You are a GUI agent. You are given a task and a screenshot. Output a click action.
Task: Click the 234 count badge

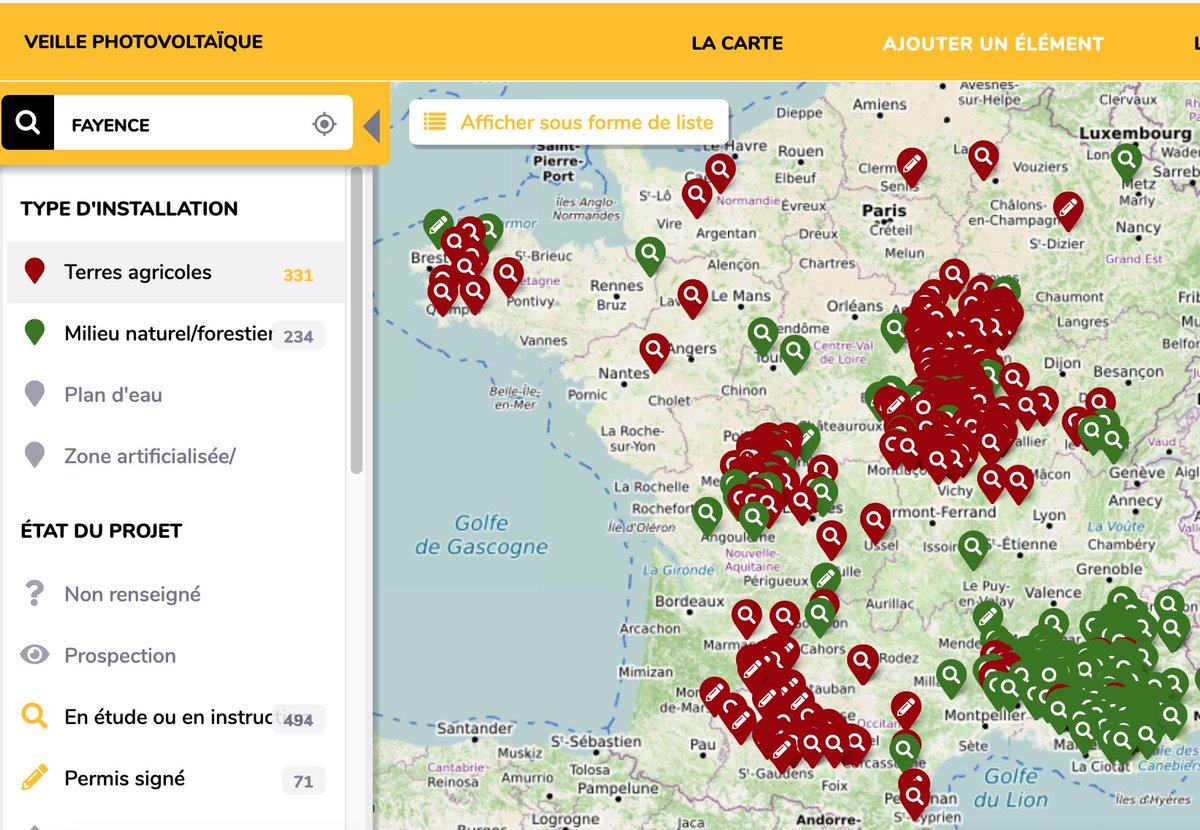(x=299, y=336)
